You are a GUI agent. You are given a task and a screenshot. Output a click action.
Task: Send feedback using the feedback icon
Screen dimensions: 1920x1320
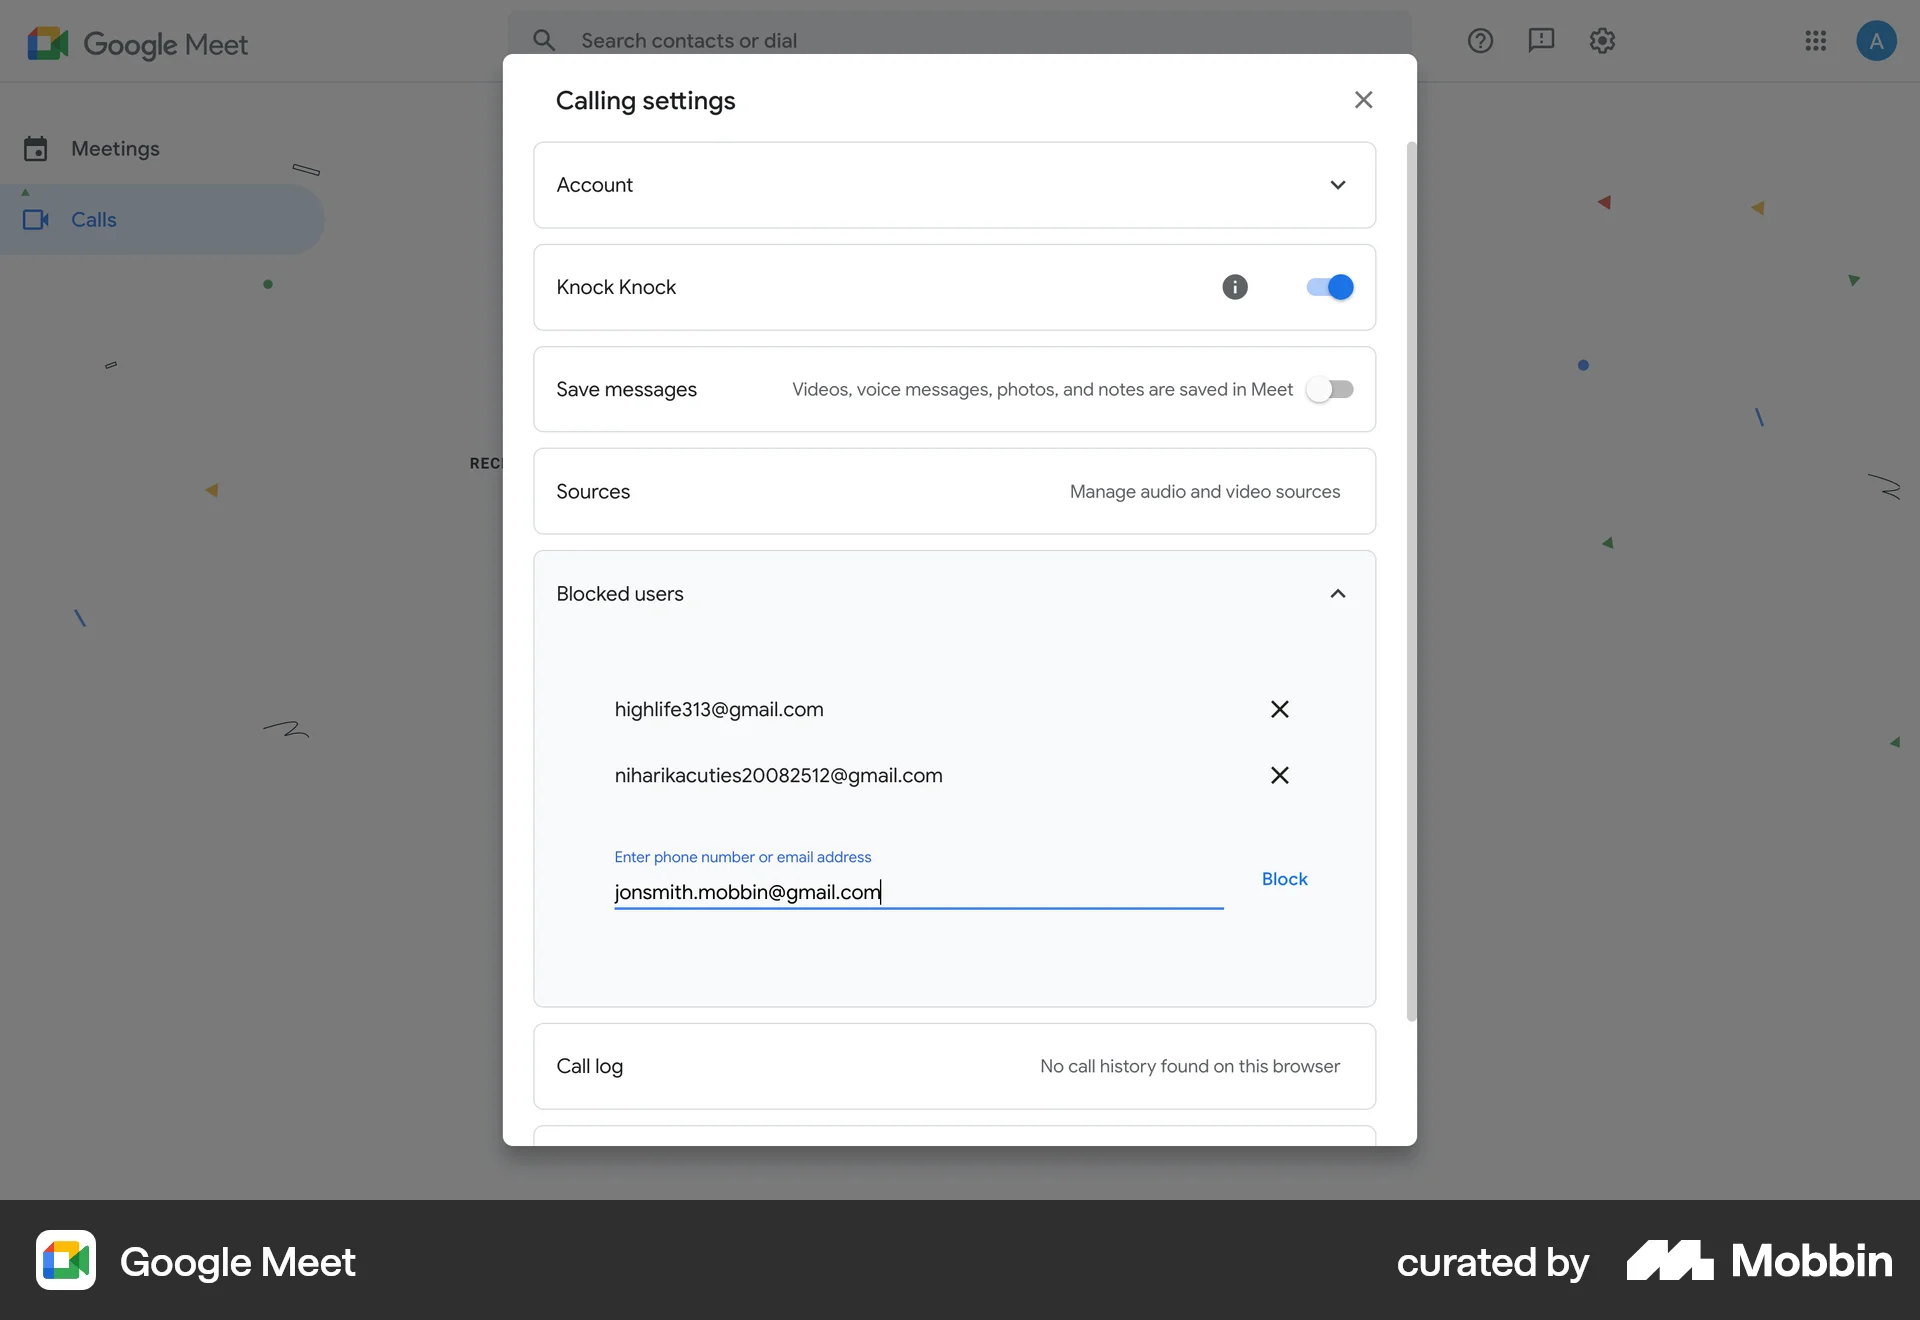click(x=1541, y=40)
